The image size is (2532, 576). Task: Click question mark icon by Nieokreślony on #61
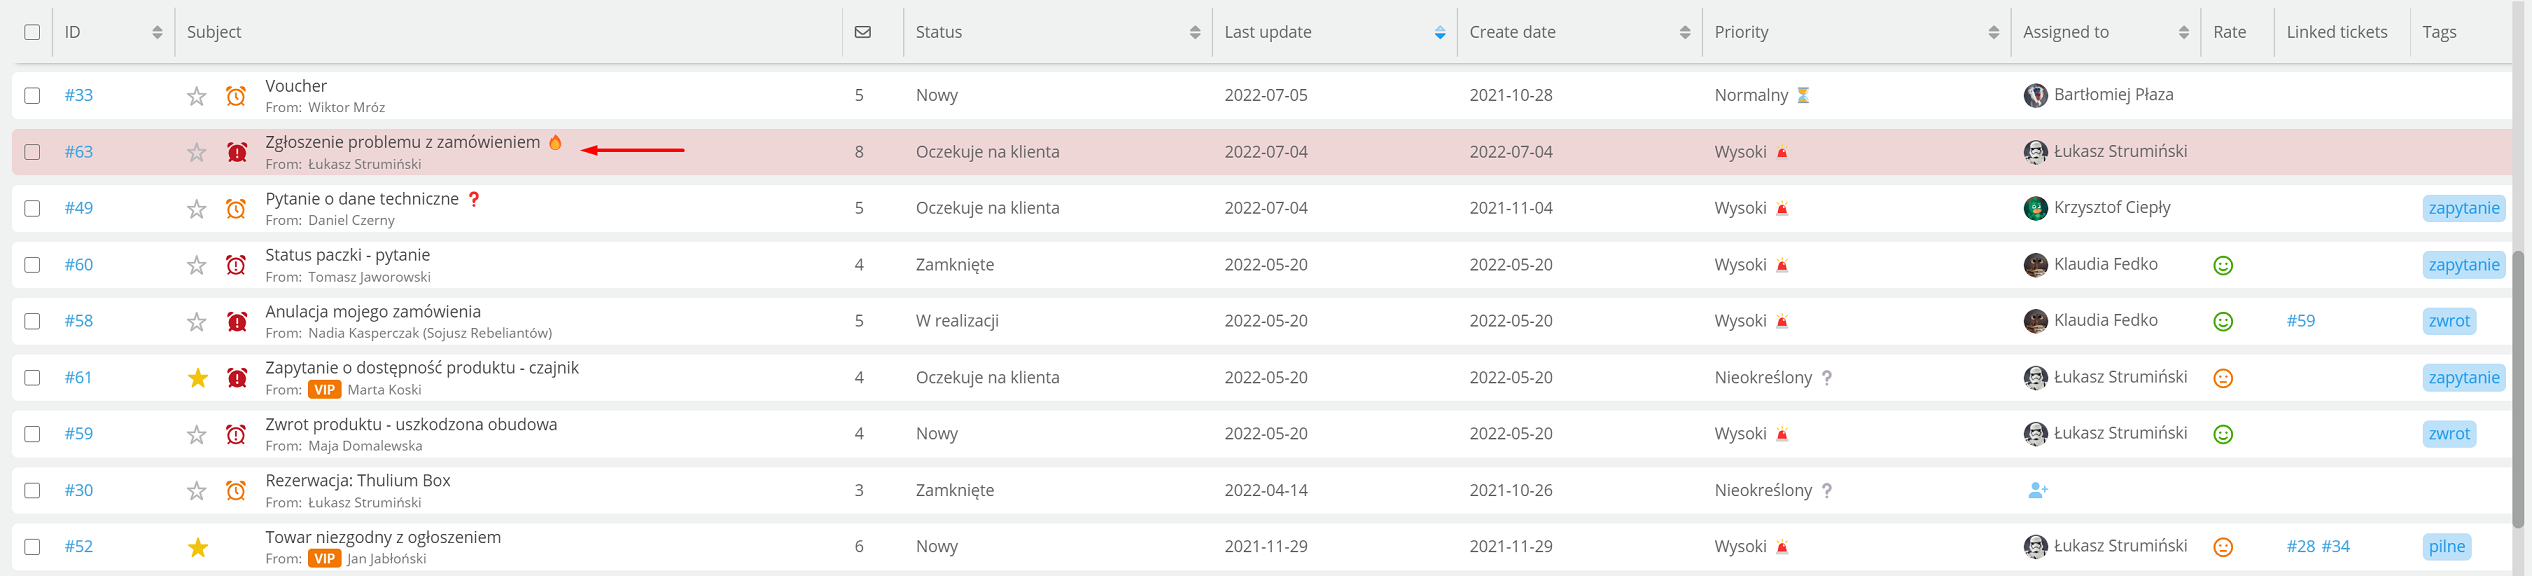(1827, 378)
